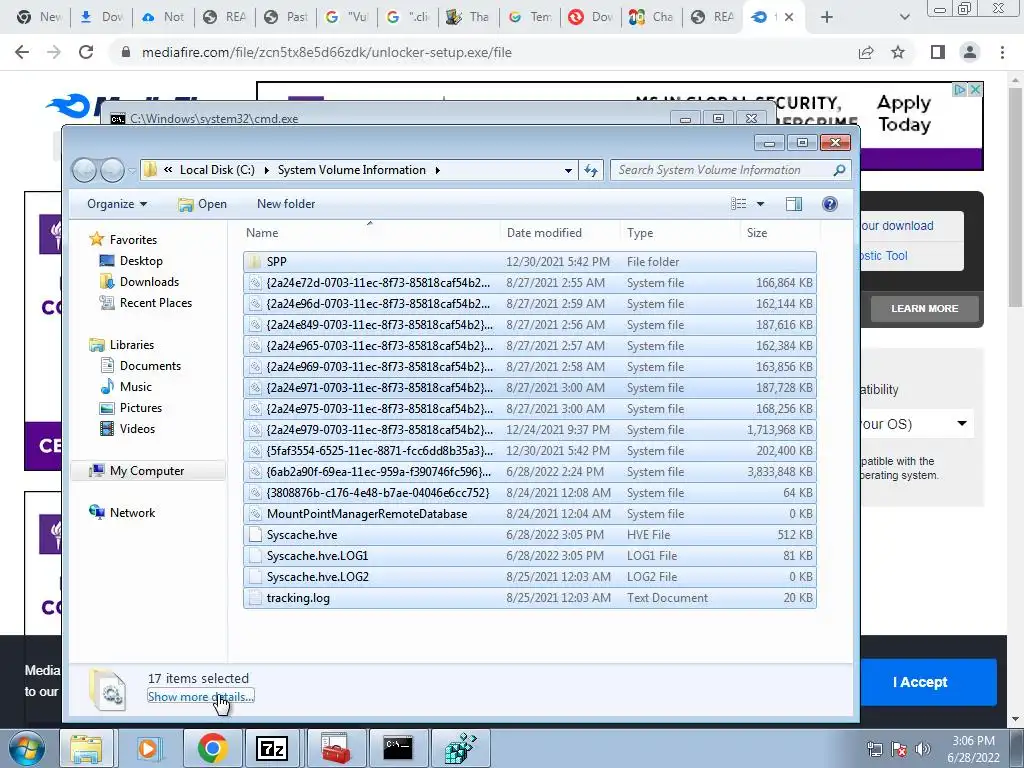Image resolution: width=1024 pixels, height=768 pixels.
Task: Sort by Date modified column header
Action: pos(560,232)
